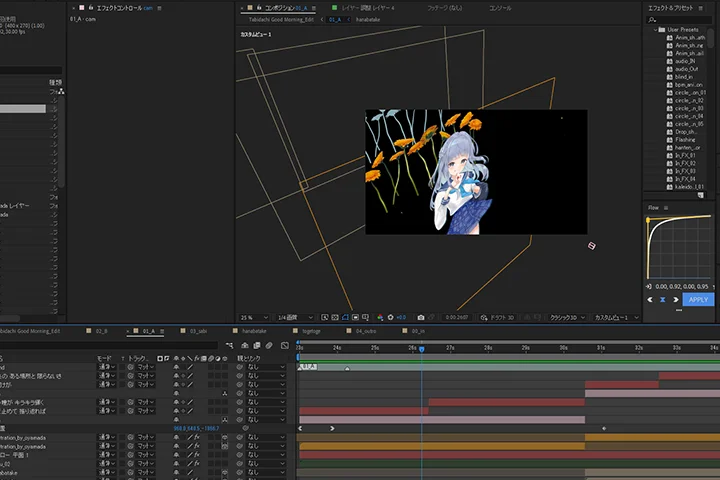
Task: Collapse the User Presets folder
Action: (x=655, y=29)
